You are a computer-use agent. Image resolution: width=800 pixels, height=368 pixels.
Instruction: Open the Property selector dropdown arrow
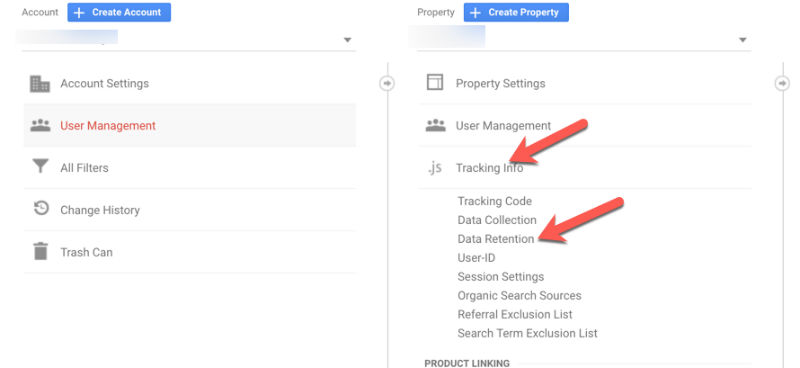coord(743,40)
